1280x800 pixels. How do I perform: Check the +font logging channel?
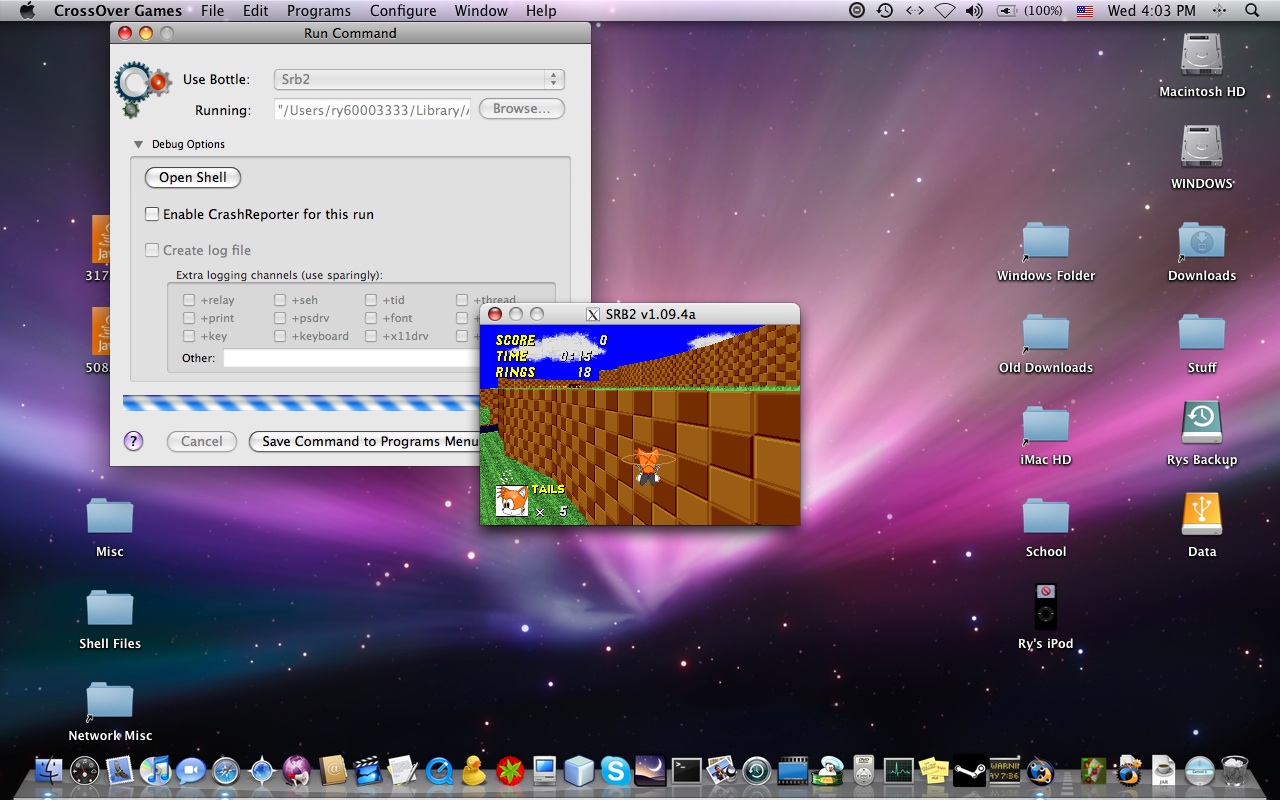pos(371,318)
